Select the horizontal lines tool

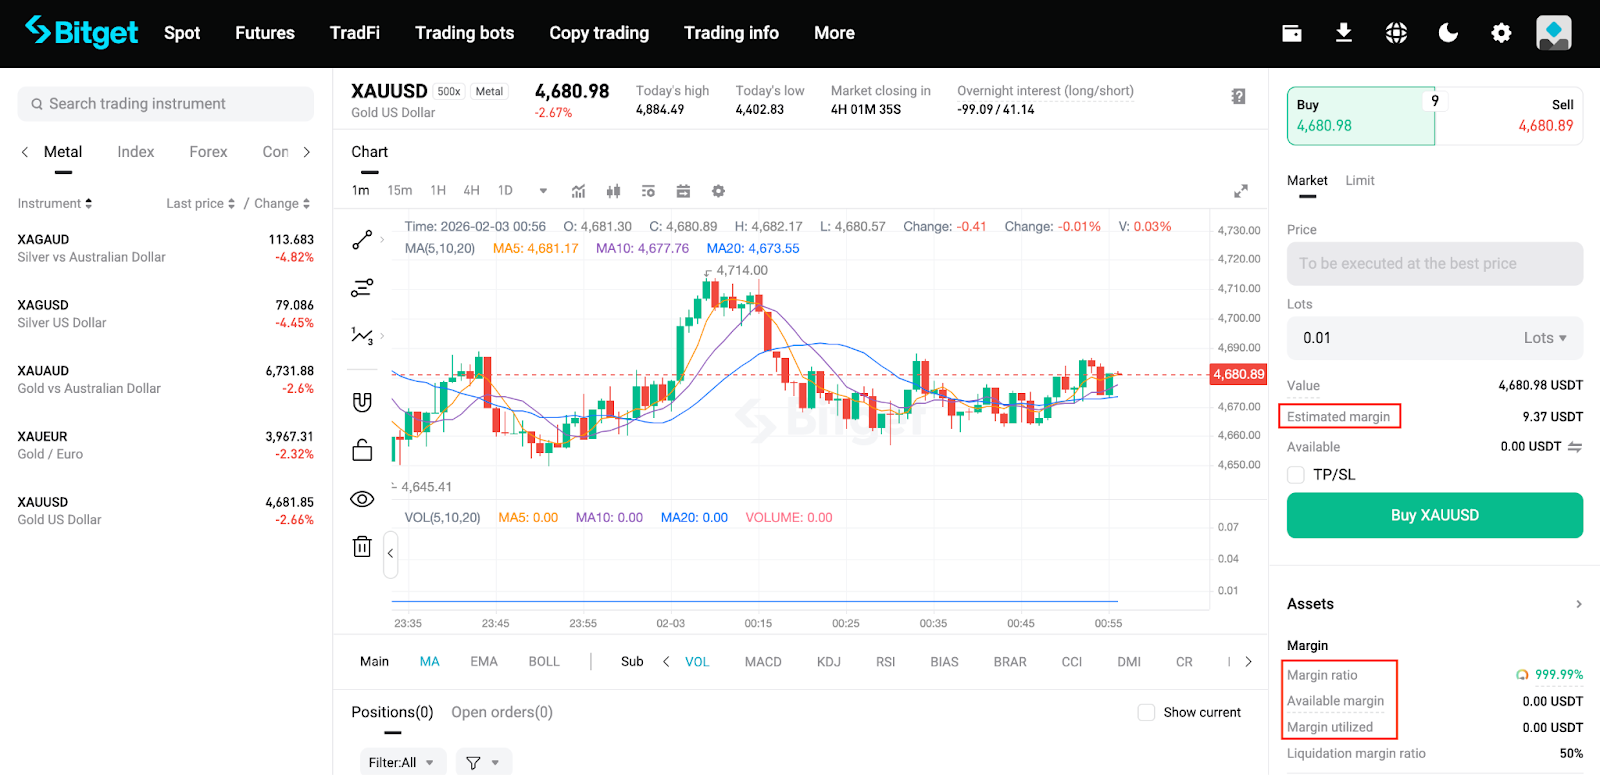(362, 288)
